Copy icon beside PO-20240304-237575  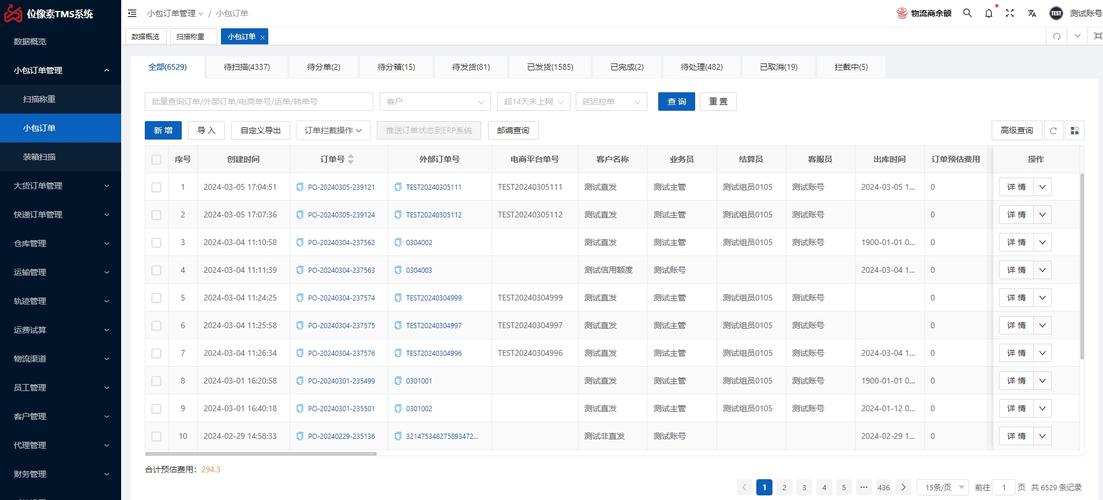pos(300,326)
